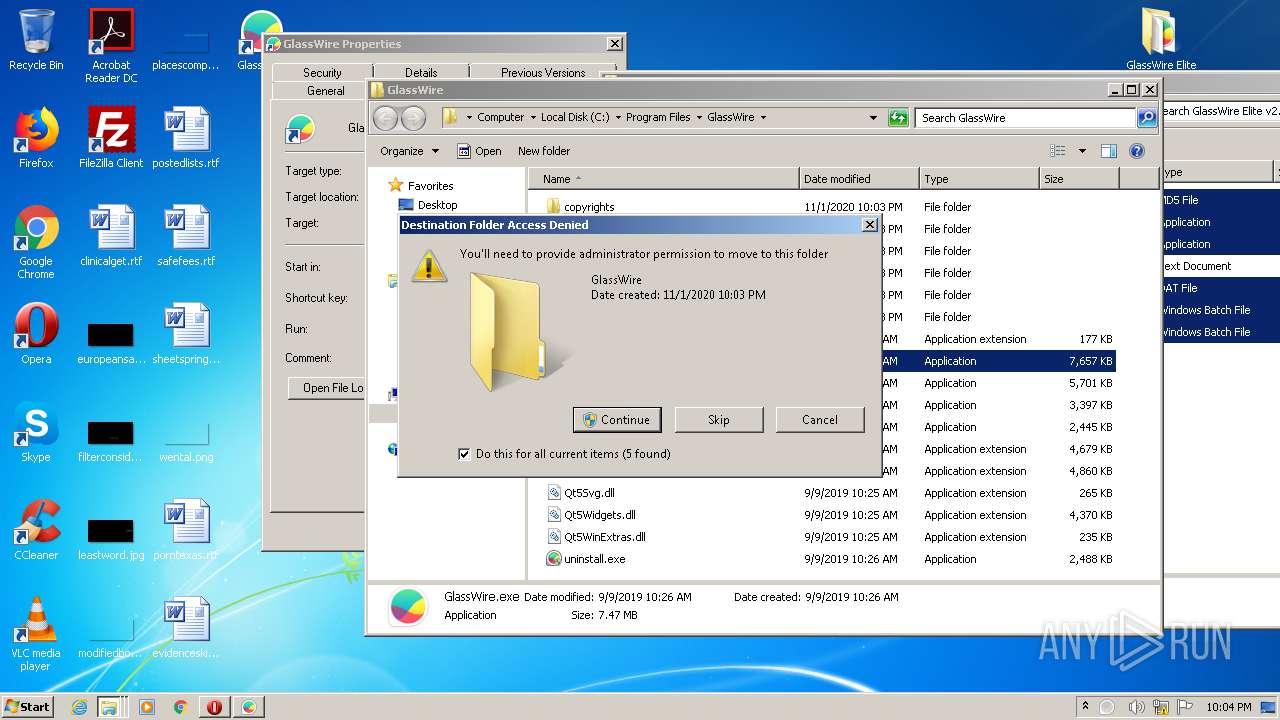Launch Opera browser desktop shortcut
Image resolution: width=1280 pixels, height=720 pixels.
click(x=36, y=334)
